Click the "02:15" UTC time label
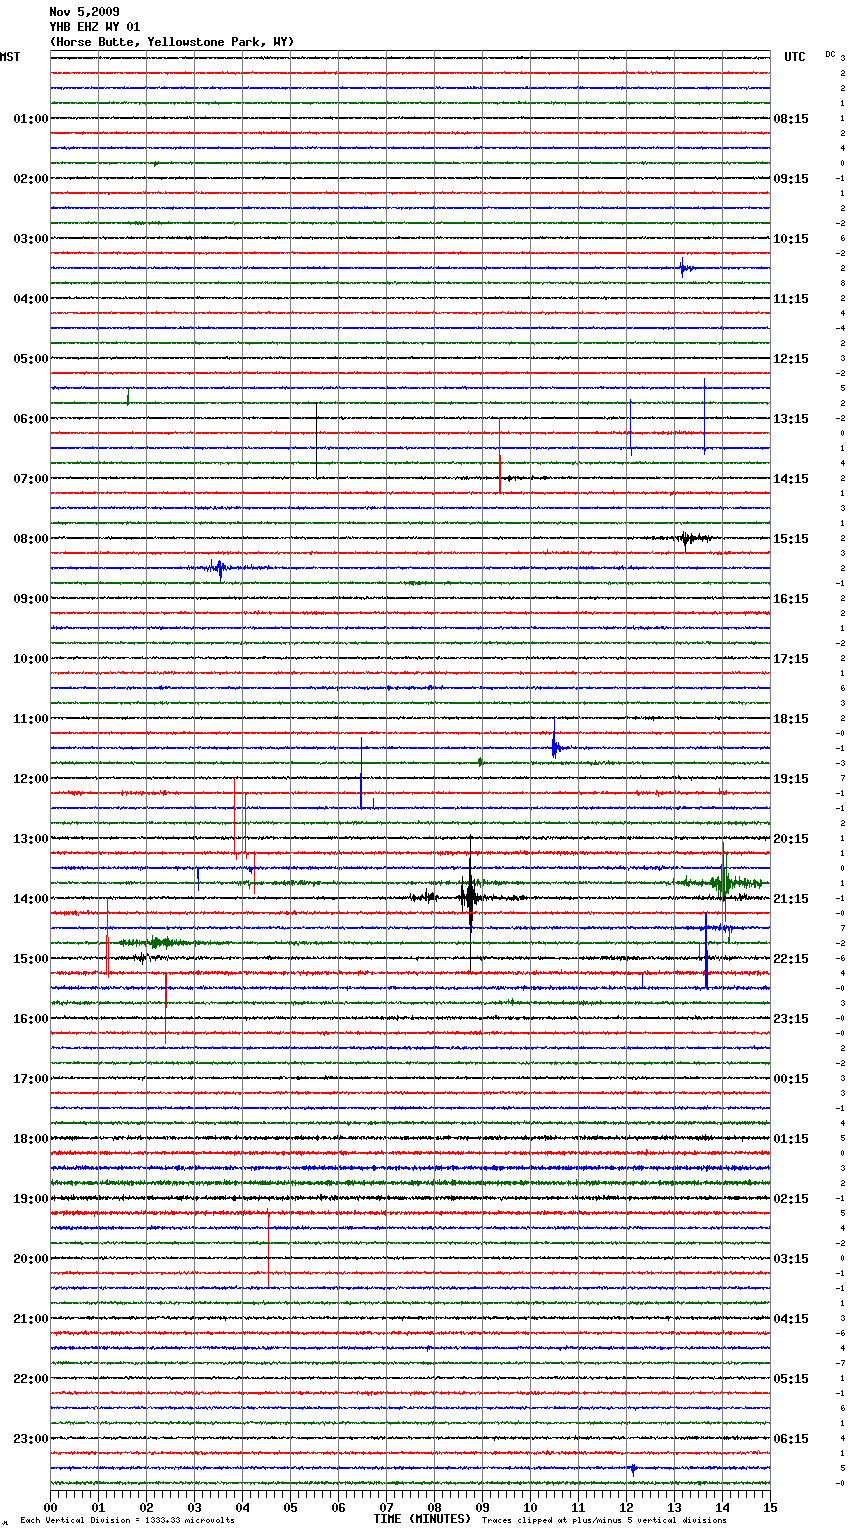The height and width of the screenshot is (1534, 850). (791, 1199)
